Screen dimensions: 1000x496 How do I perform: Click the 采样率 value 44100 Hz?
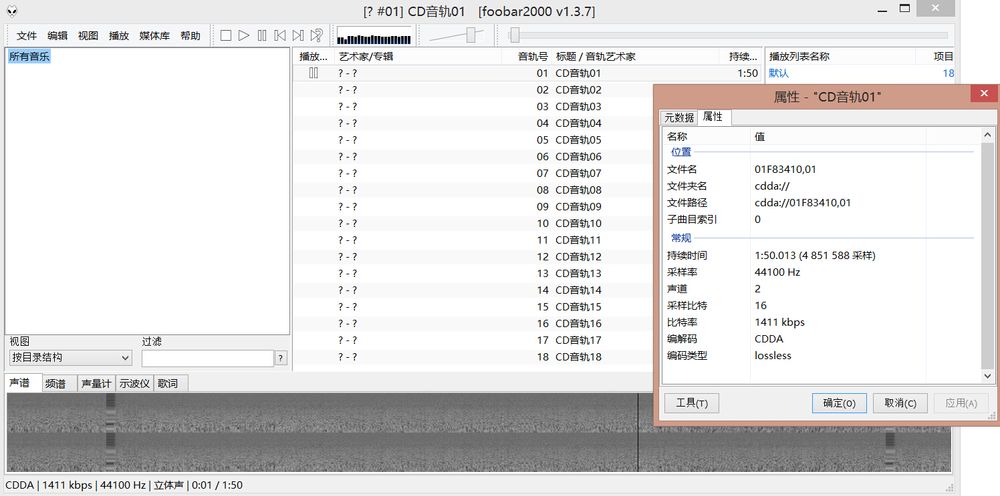pyautogui.click(x=777, y=272)
